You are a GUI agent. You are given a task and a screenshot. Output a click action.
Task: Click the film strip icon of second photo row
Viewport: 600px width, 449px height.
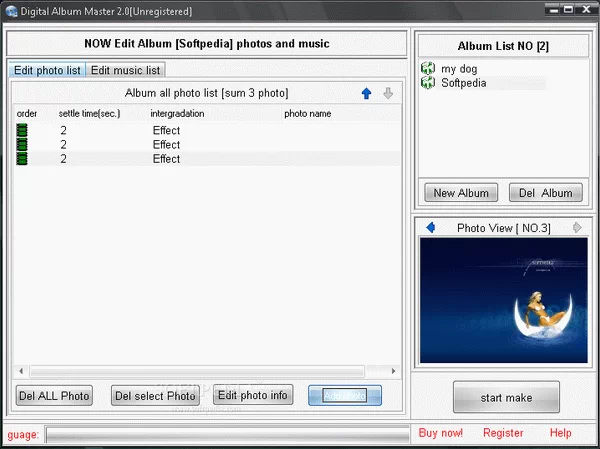point(22,144)
